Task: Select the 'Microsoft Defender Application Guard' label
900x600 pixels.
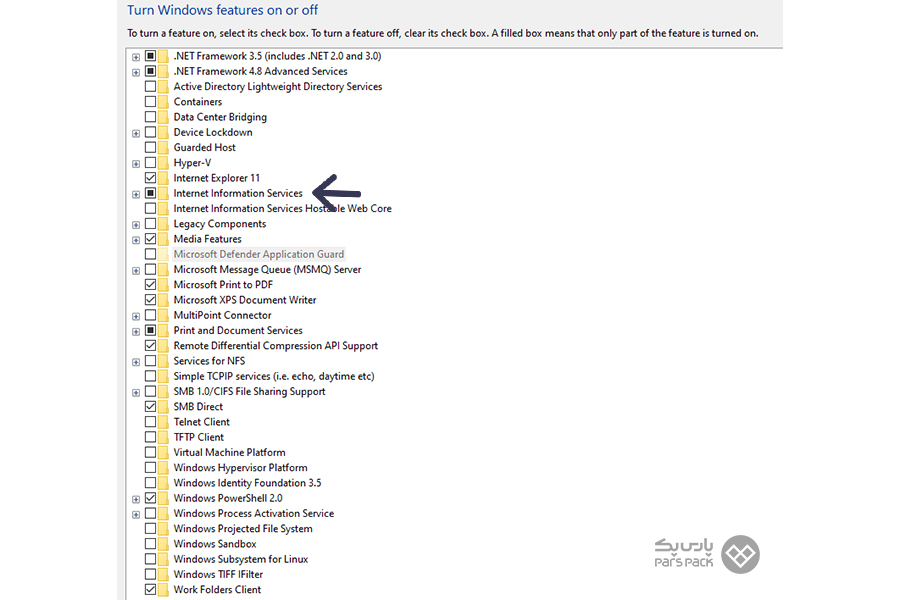Action: pos(259,254)
